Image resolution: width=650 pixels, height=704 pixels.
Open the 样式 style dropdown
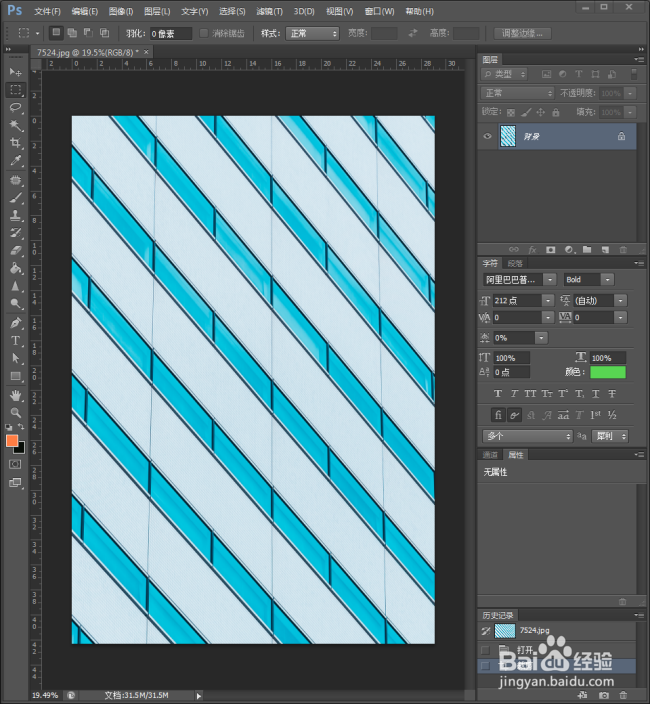[x=312, y=33]
